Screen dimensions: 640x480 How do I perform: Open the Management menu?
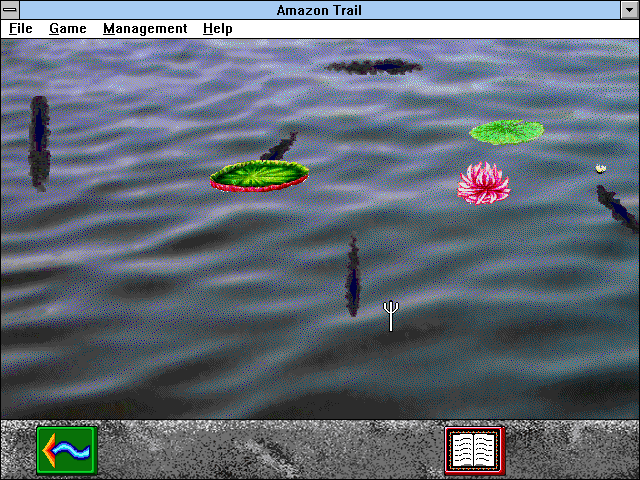(x=145, y=29)
